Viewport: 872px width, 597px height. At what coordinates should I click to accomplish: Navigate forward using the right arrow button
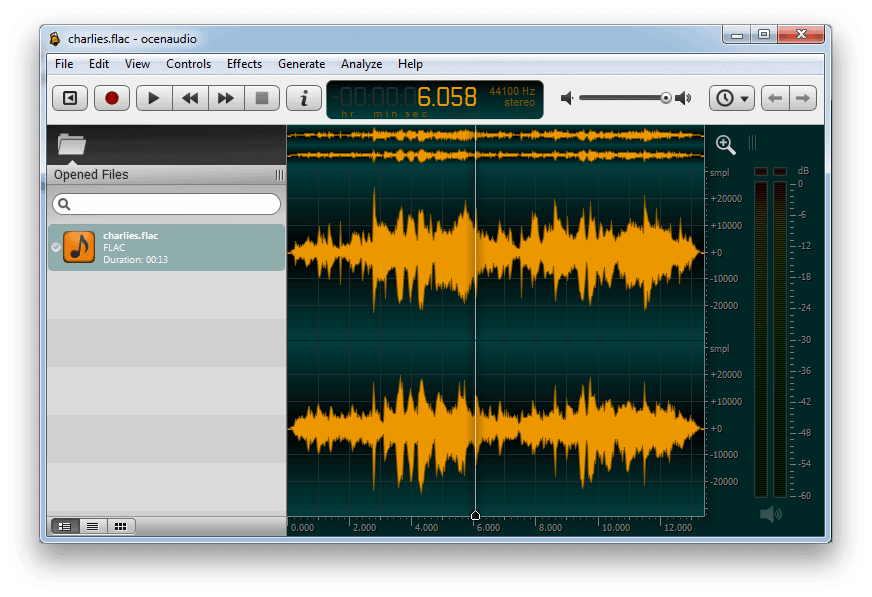tap(804, 97)
